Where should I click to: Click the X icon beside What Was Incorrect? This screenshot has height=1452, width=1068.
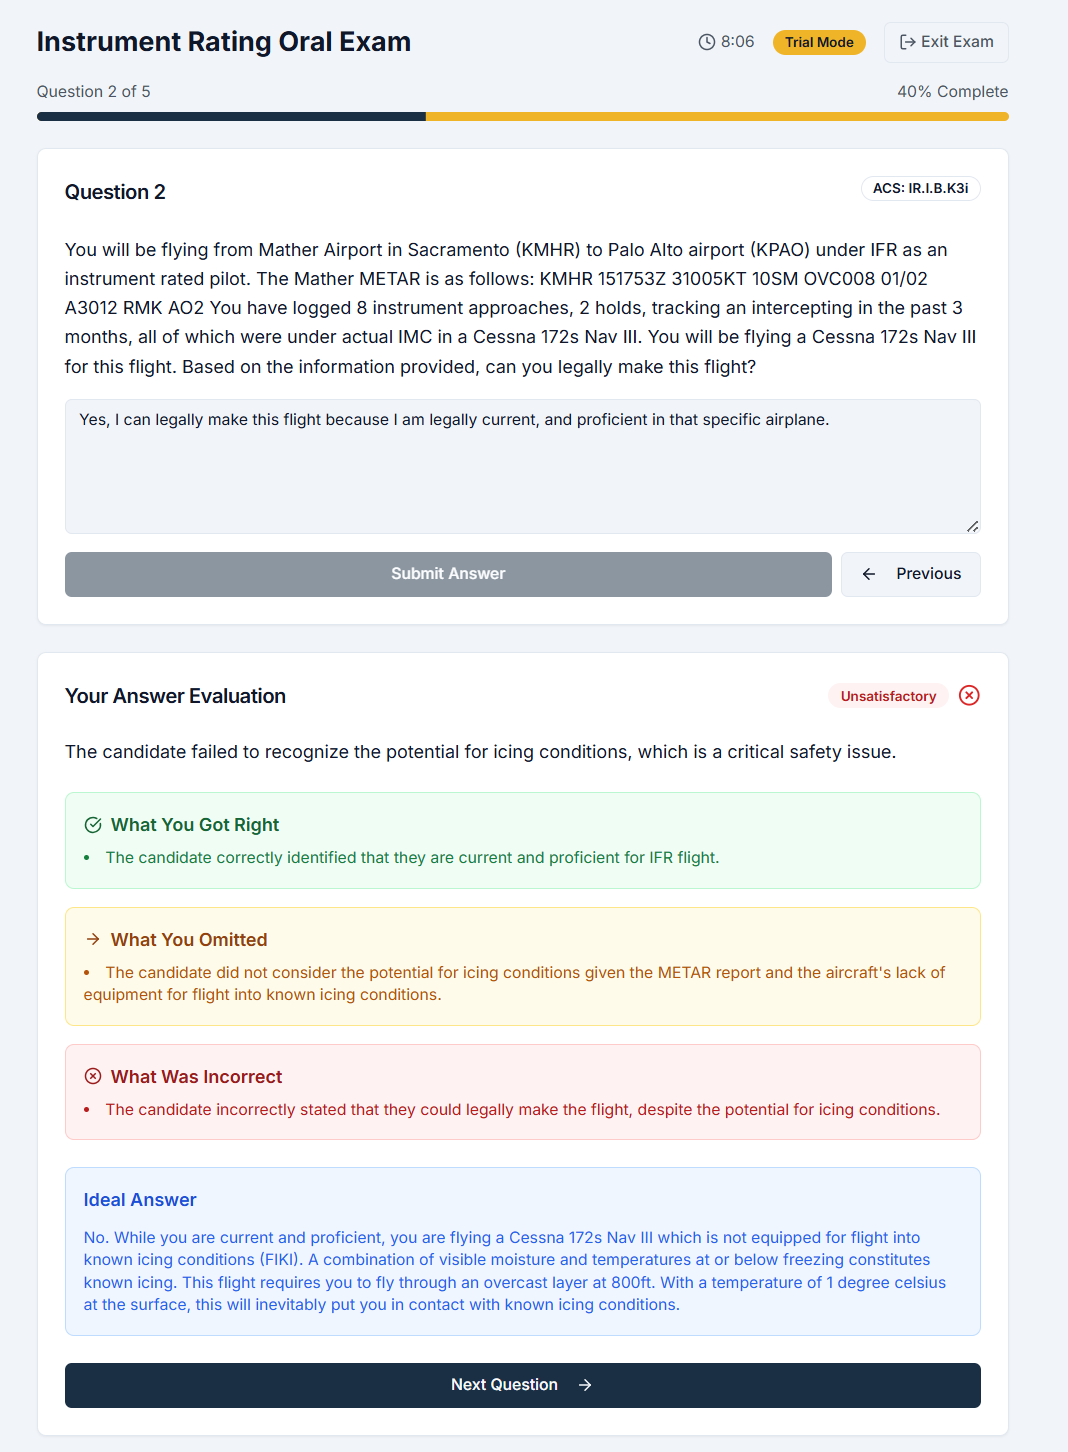tap(93, 1077)
